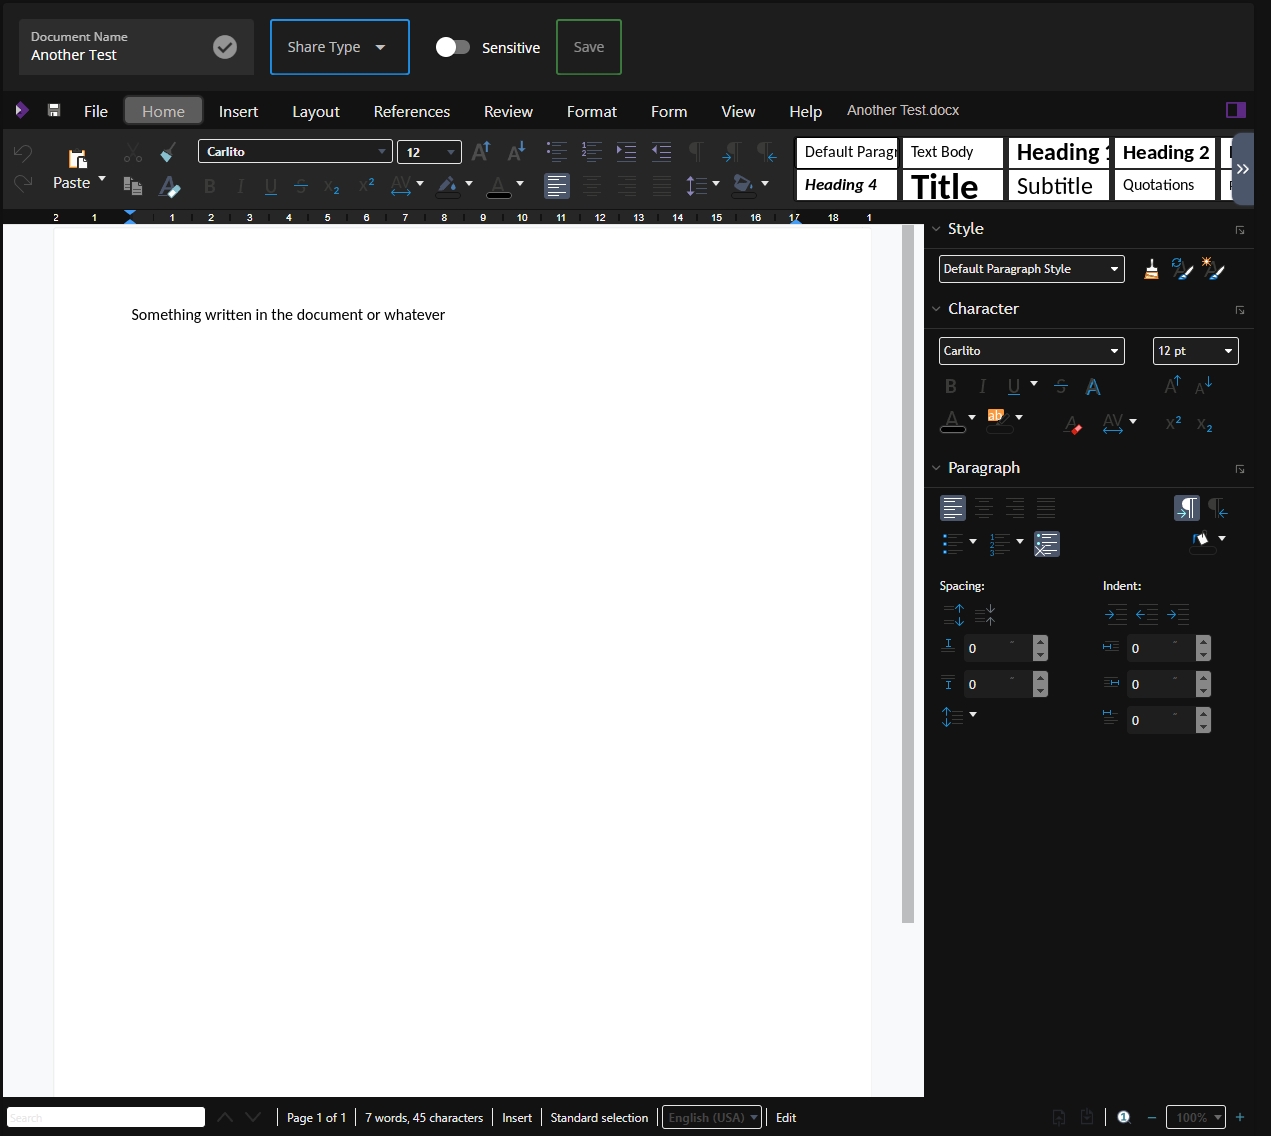Click the Paste icon in the toolbar
Image resolution: width=1271 pixels, height=1136 pixels.
77,158
